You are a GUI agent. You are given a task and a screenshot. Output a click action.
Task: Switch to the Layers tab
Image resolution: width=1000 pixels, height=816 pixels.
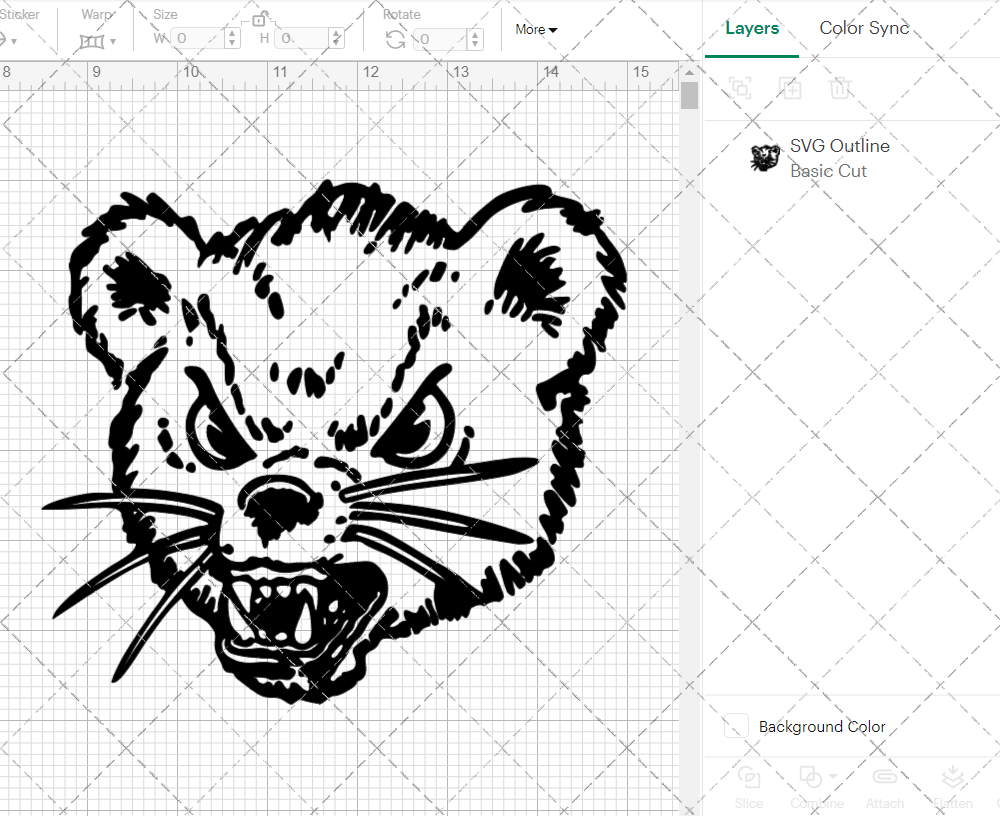coord(752,28)
